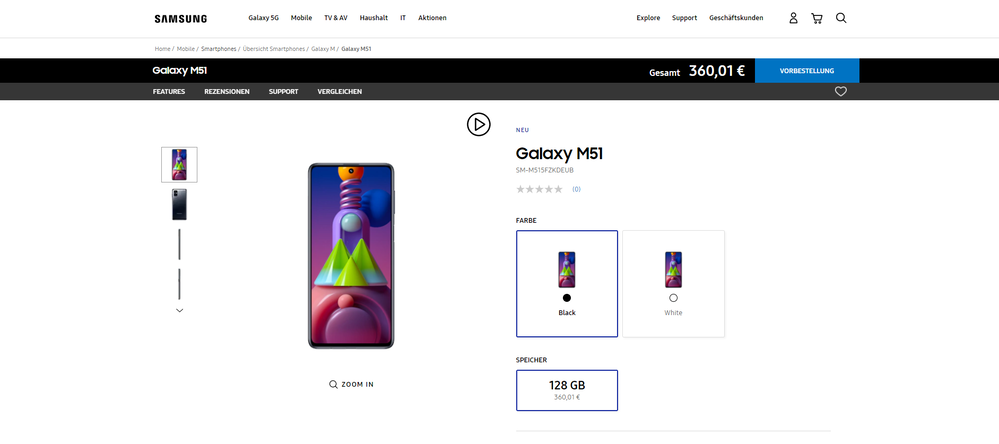This screenshot has height=444, width=999.
Task: Open the Support link in header
Action: [x=684, y=18]
